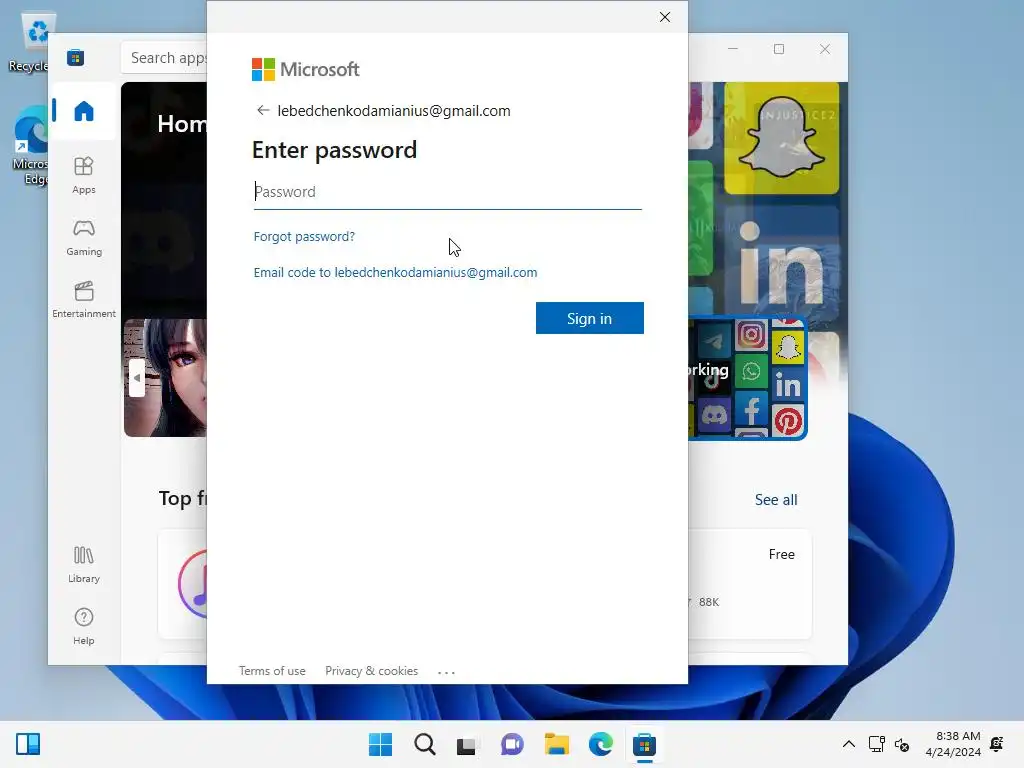Show previous banner with carousel left arrow

[136, 377]
